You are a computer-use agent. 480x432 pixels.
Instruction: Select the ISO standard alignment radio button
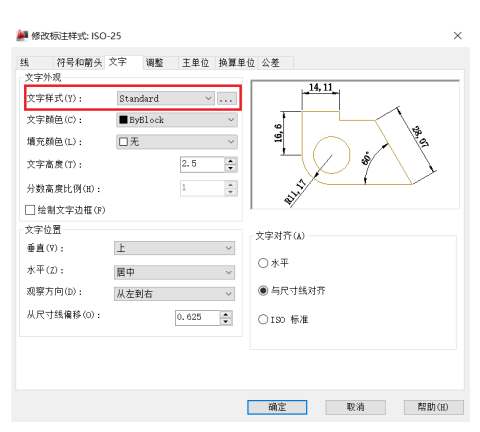(x=263, y=319)
